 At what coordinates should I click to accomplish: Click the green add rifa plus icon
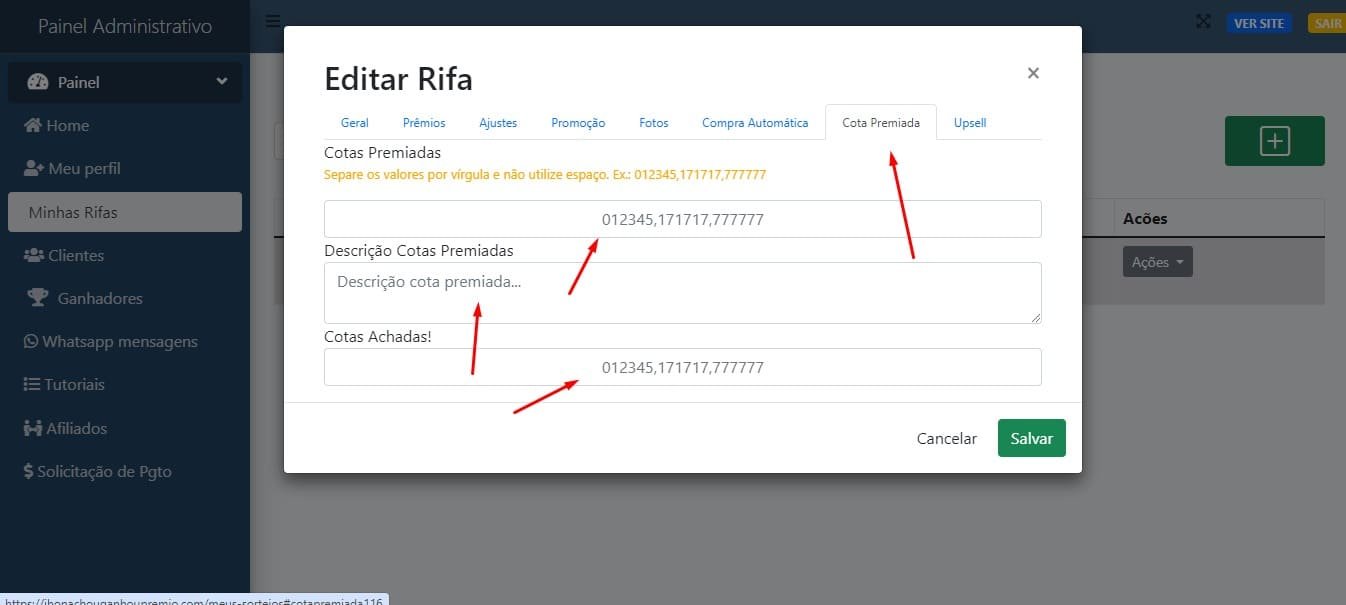[x=1274, y=141]
